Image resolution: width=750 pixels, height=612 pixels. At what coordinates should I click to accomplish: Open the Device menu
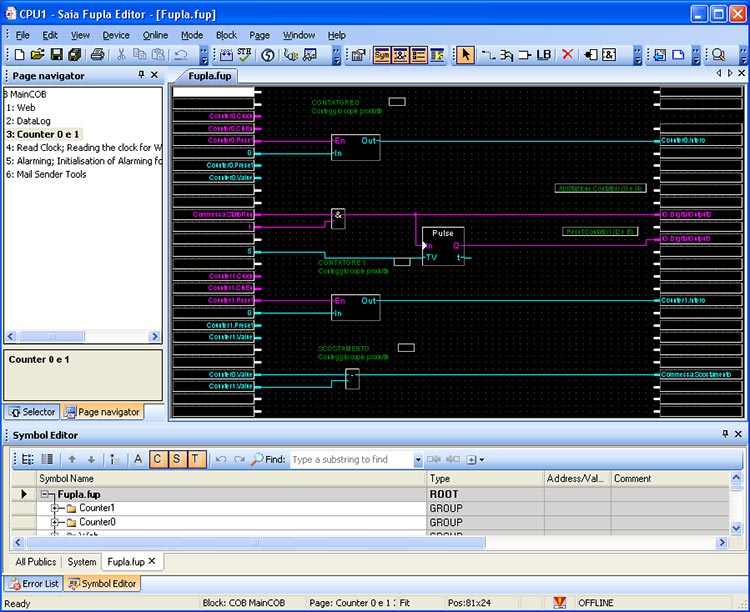tap(116, 35)
